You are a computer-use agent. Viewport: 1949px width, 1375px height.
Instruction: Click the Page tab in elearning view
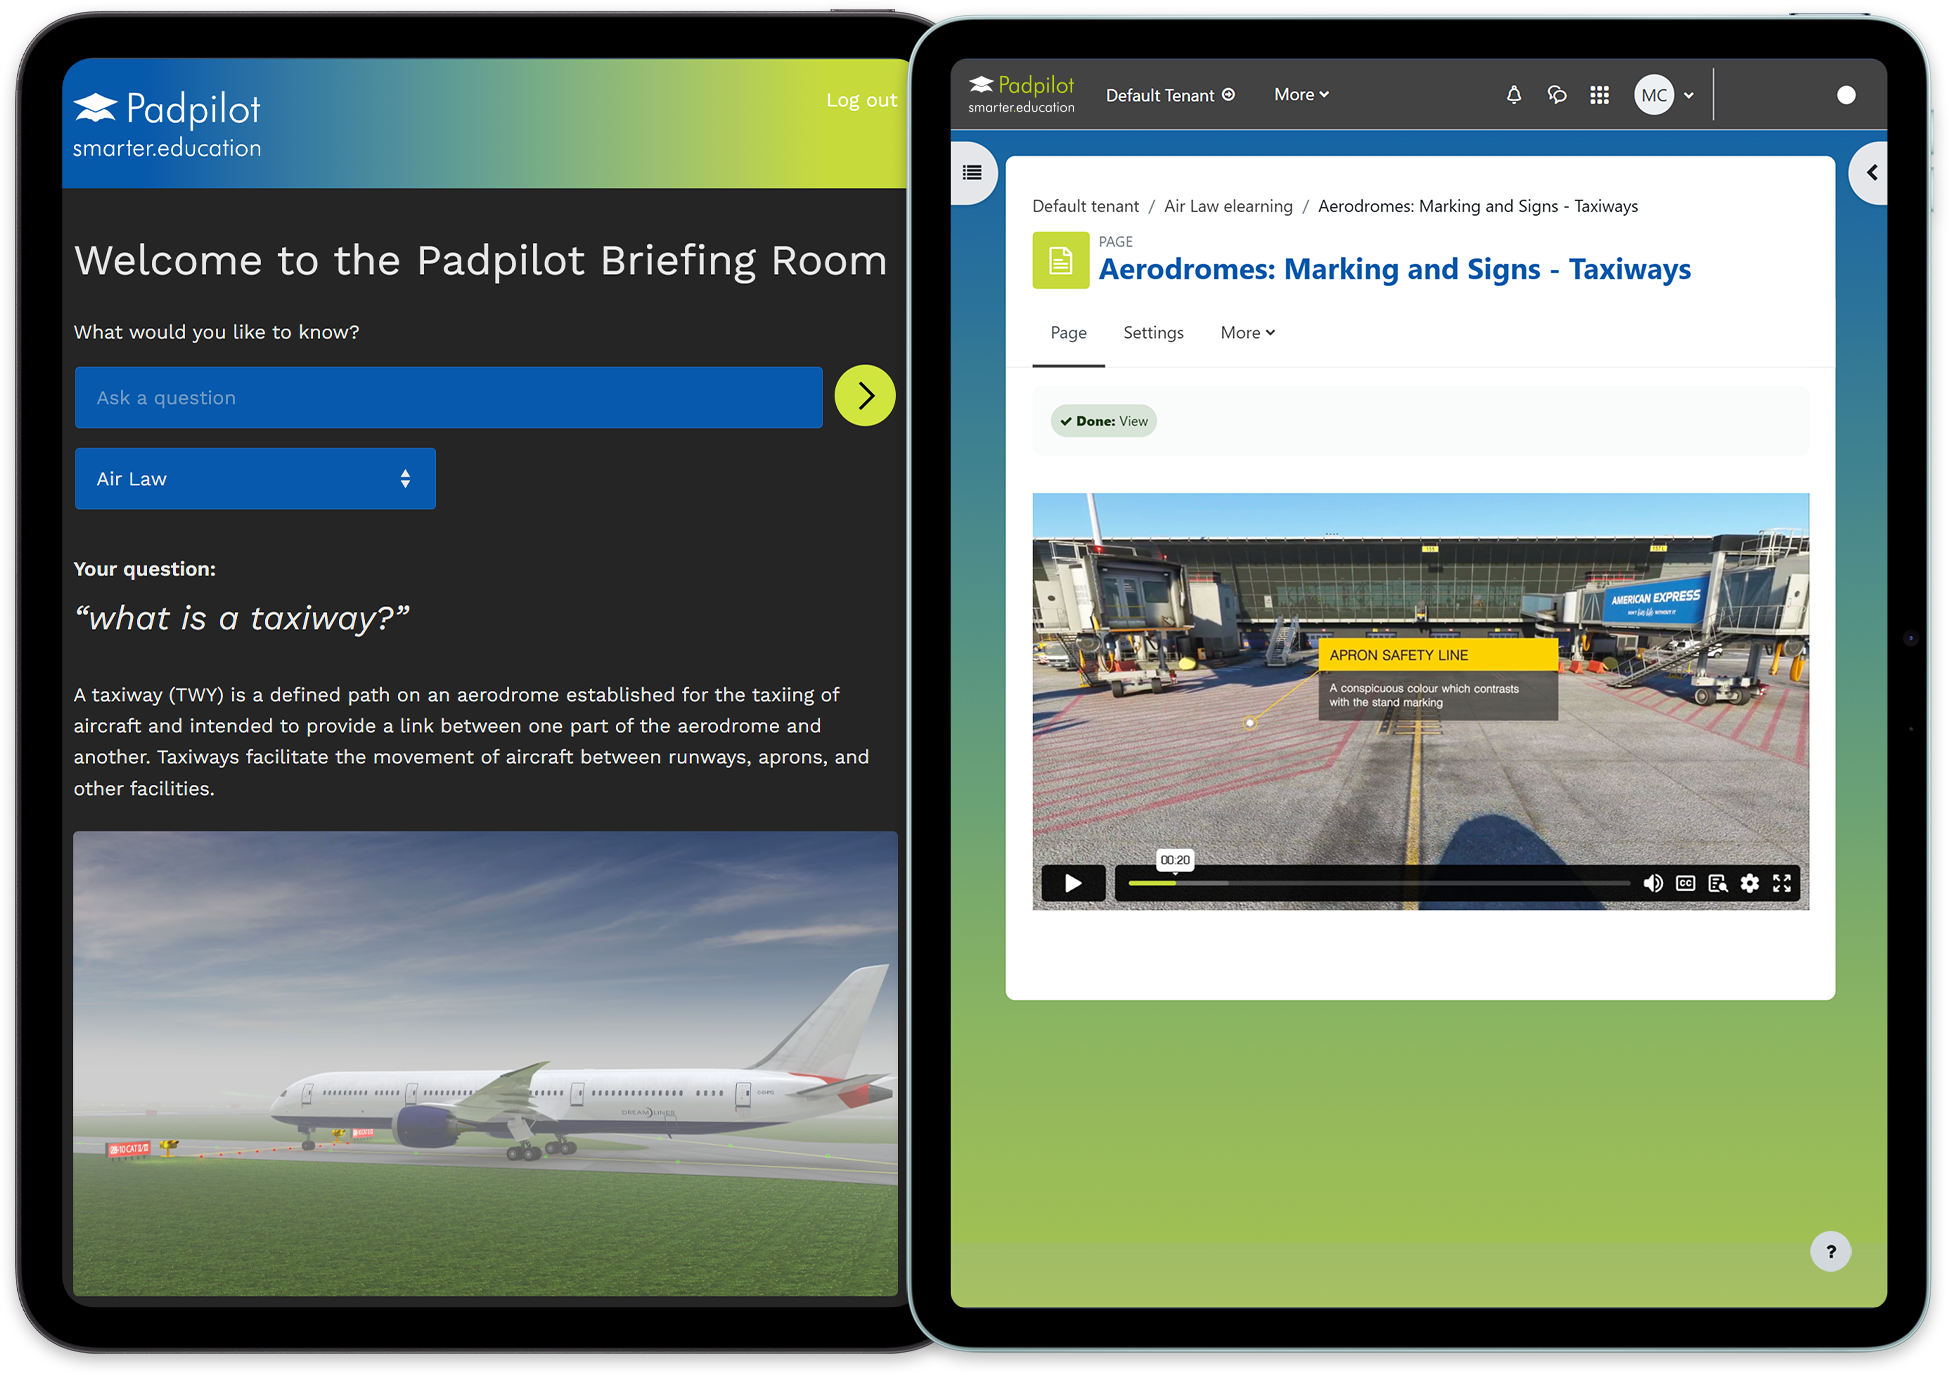click(1068, 332)
